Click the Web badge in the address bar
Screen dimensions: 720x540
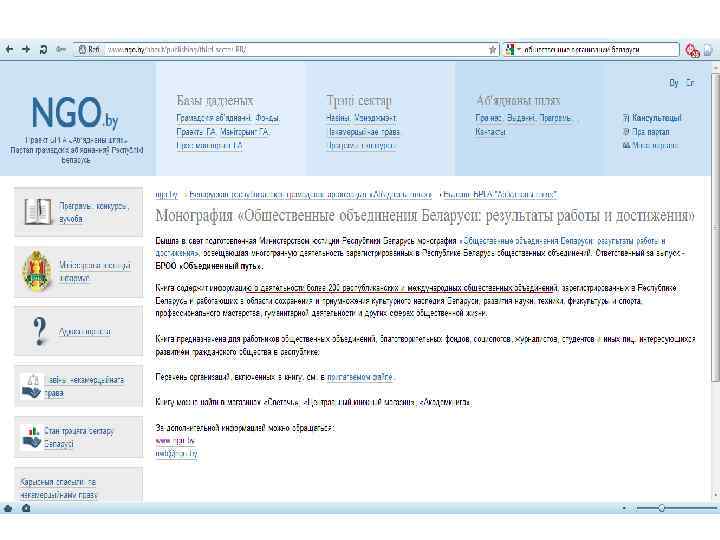click(89, 50)
